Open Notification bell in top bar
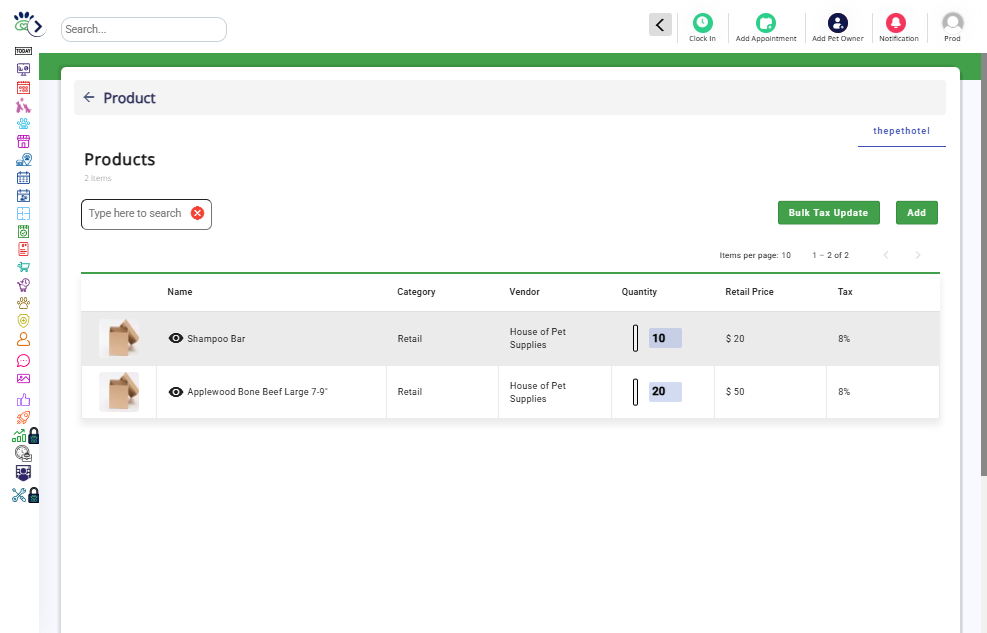 pyautogui.click(x=898, y=28)
